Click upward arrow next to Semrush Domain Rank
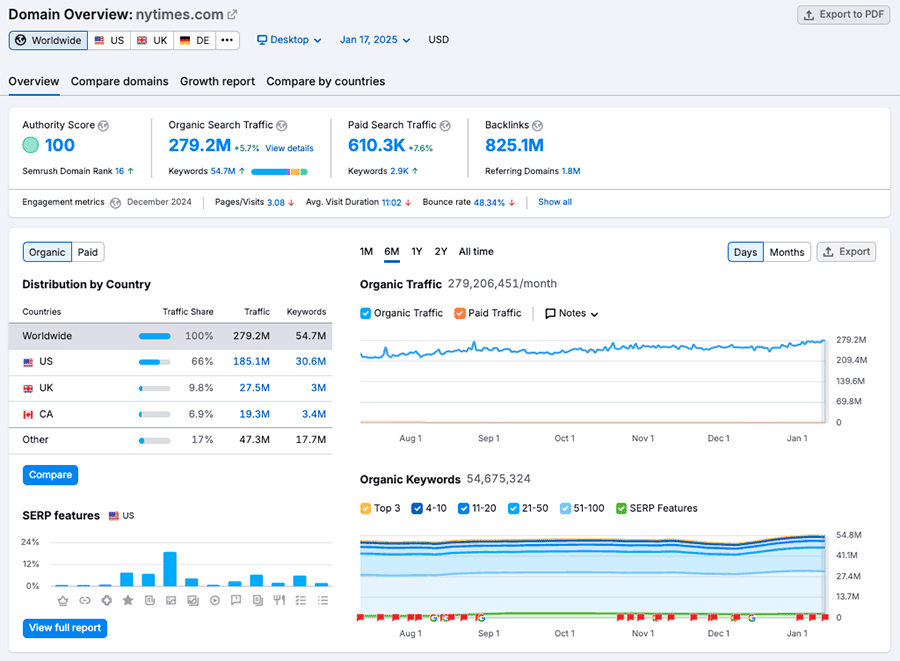900x661 pixels. (x=130, y=171)
